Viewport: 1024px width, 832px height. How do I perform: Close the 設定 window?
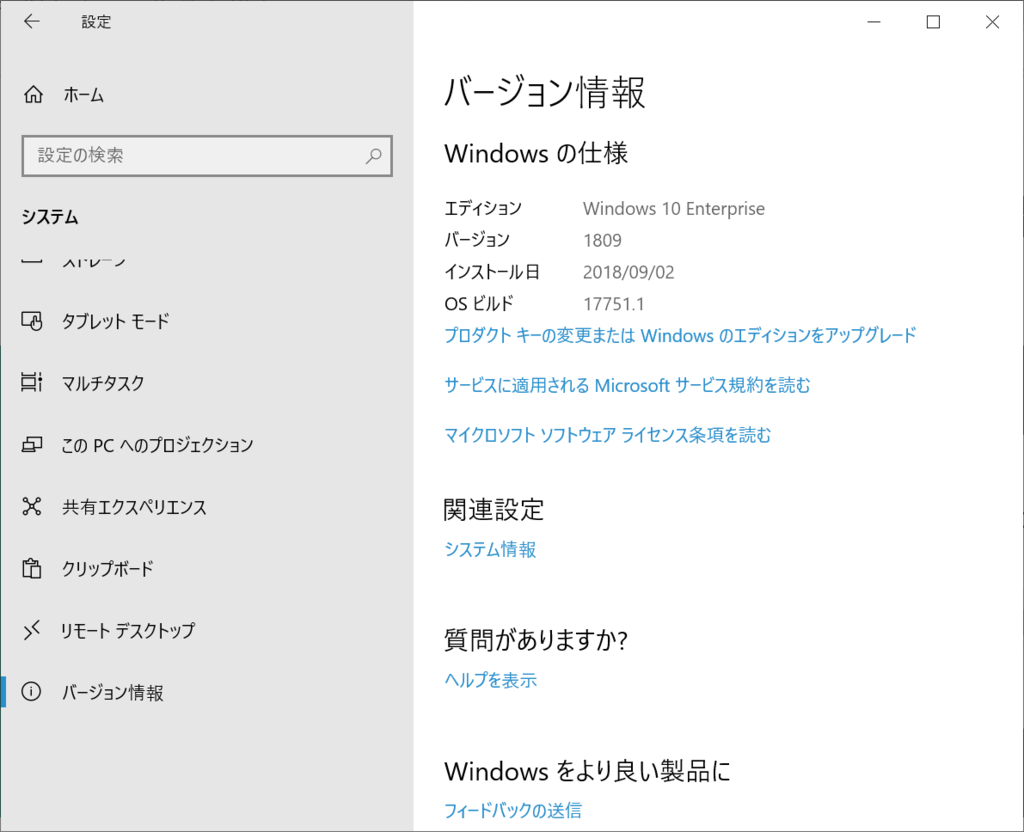(x=992, y=22)
